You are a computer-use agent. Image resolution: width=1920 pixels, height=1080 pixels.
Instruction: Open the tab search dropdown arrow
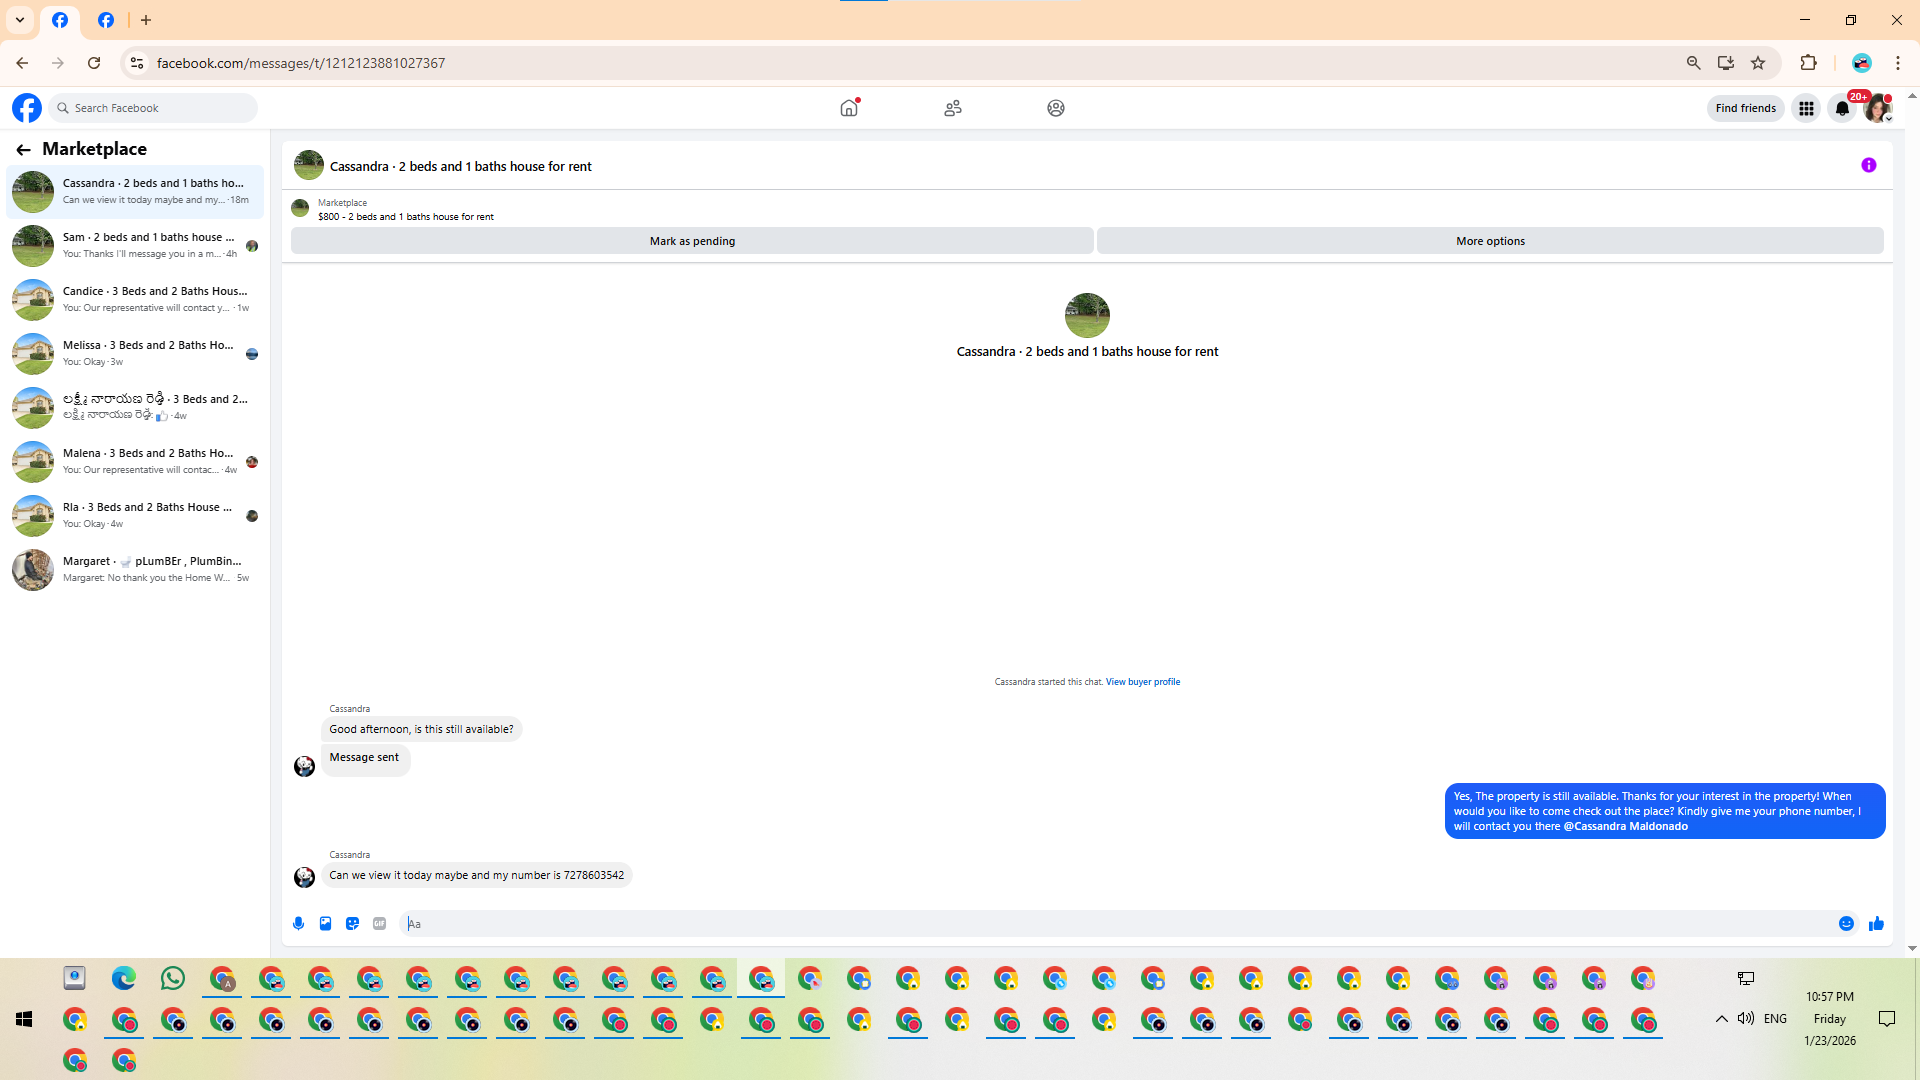tap(20, 20)
